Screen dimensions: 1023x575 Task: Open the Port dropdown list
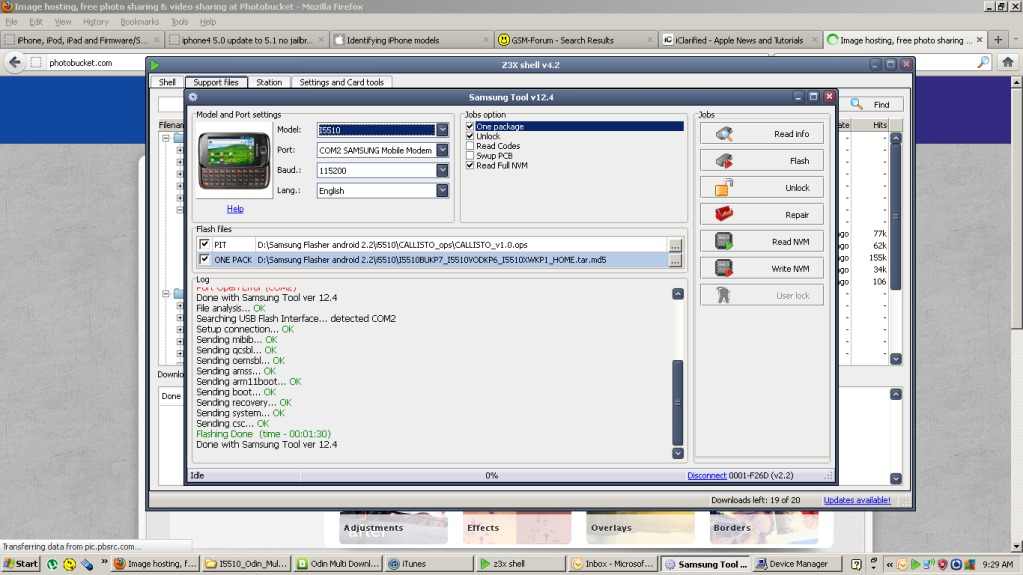click(x=442, y=150)
